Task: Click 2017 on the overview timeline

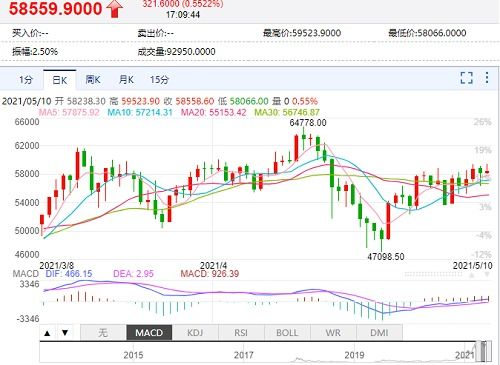Action: pyautogui.click(x=244, y=355)
